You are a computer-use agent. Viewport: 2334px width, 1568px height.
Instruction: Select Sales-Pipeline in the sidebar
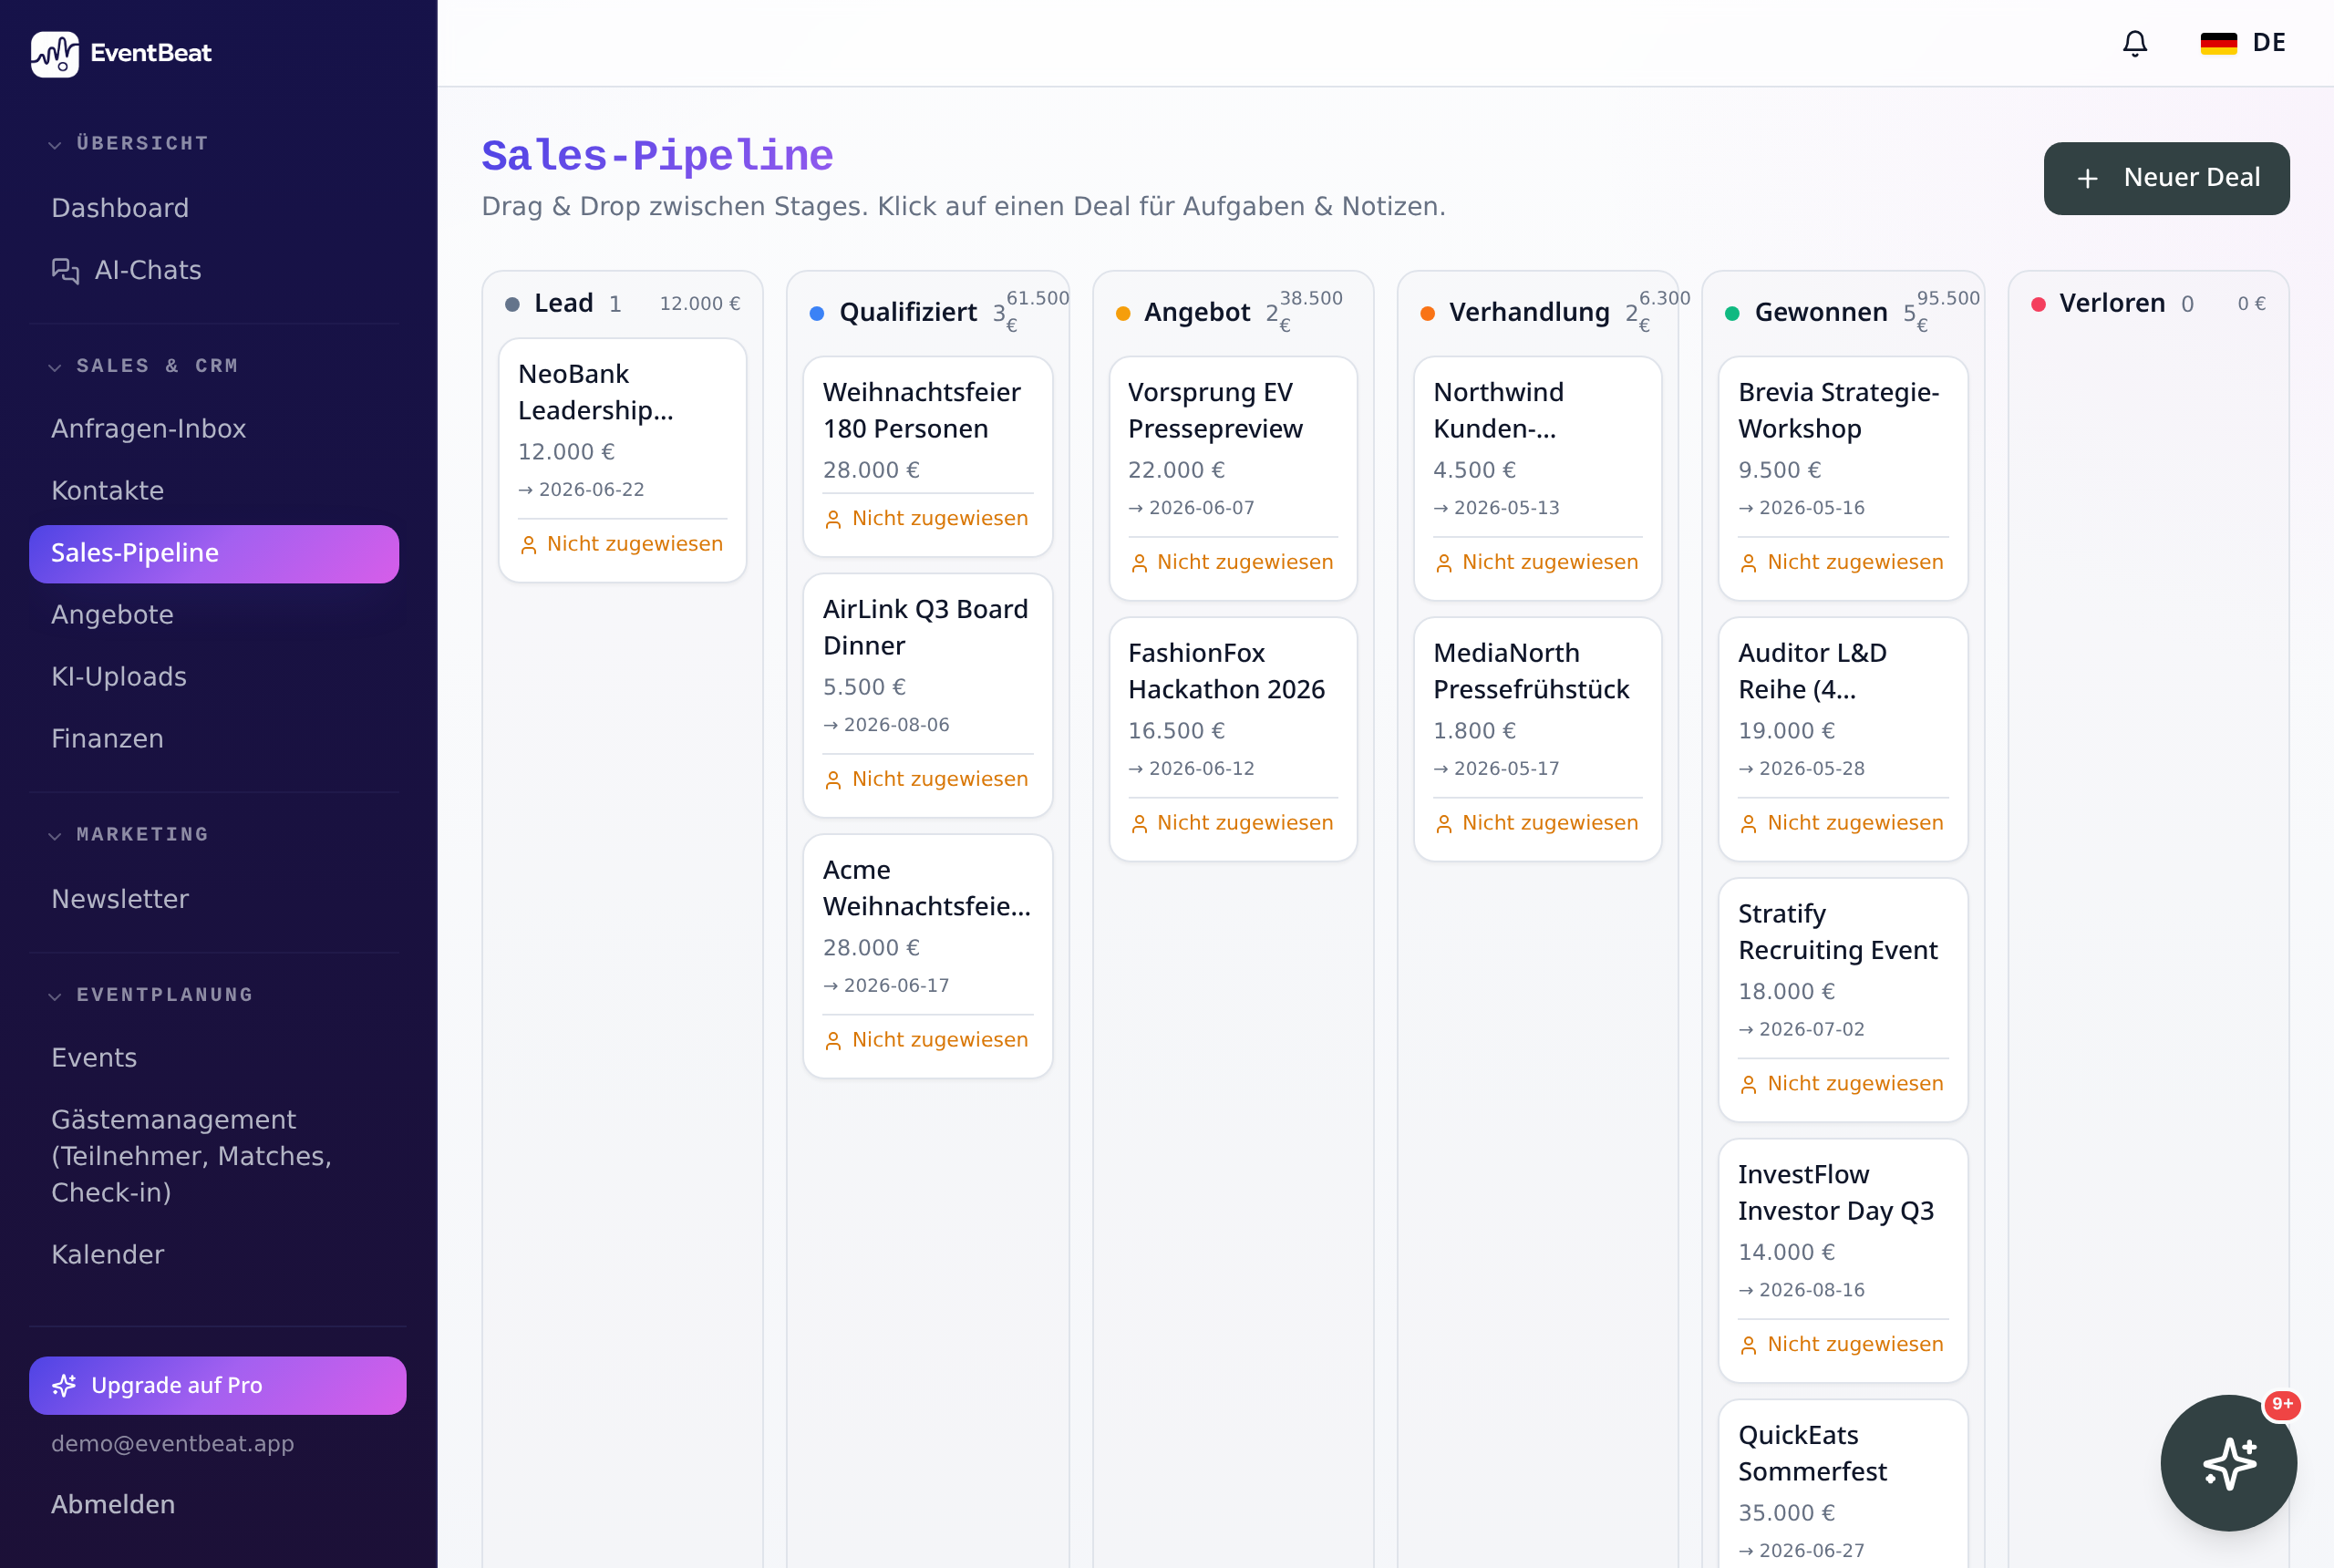tap(214, 553)
